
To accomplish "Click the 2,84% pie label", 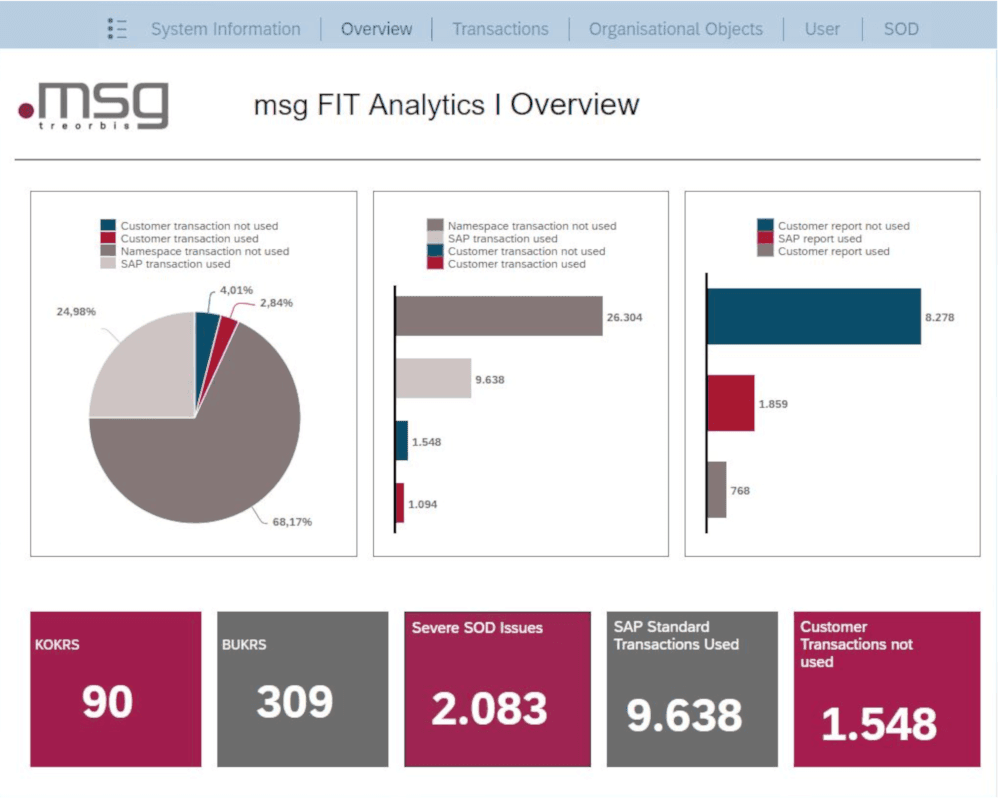I will click(x=277, y=302).
